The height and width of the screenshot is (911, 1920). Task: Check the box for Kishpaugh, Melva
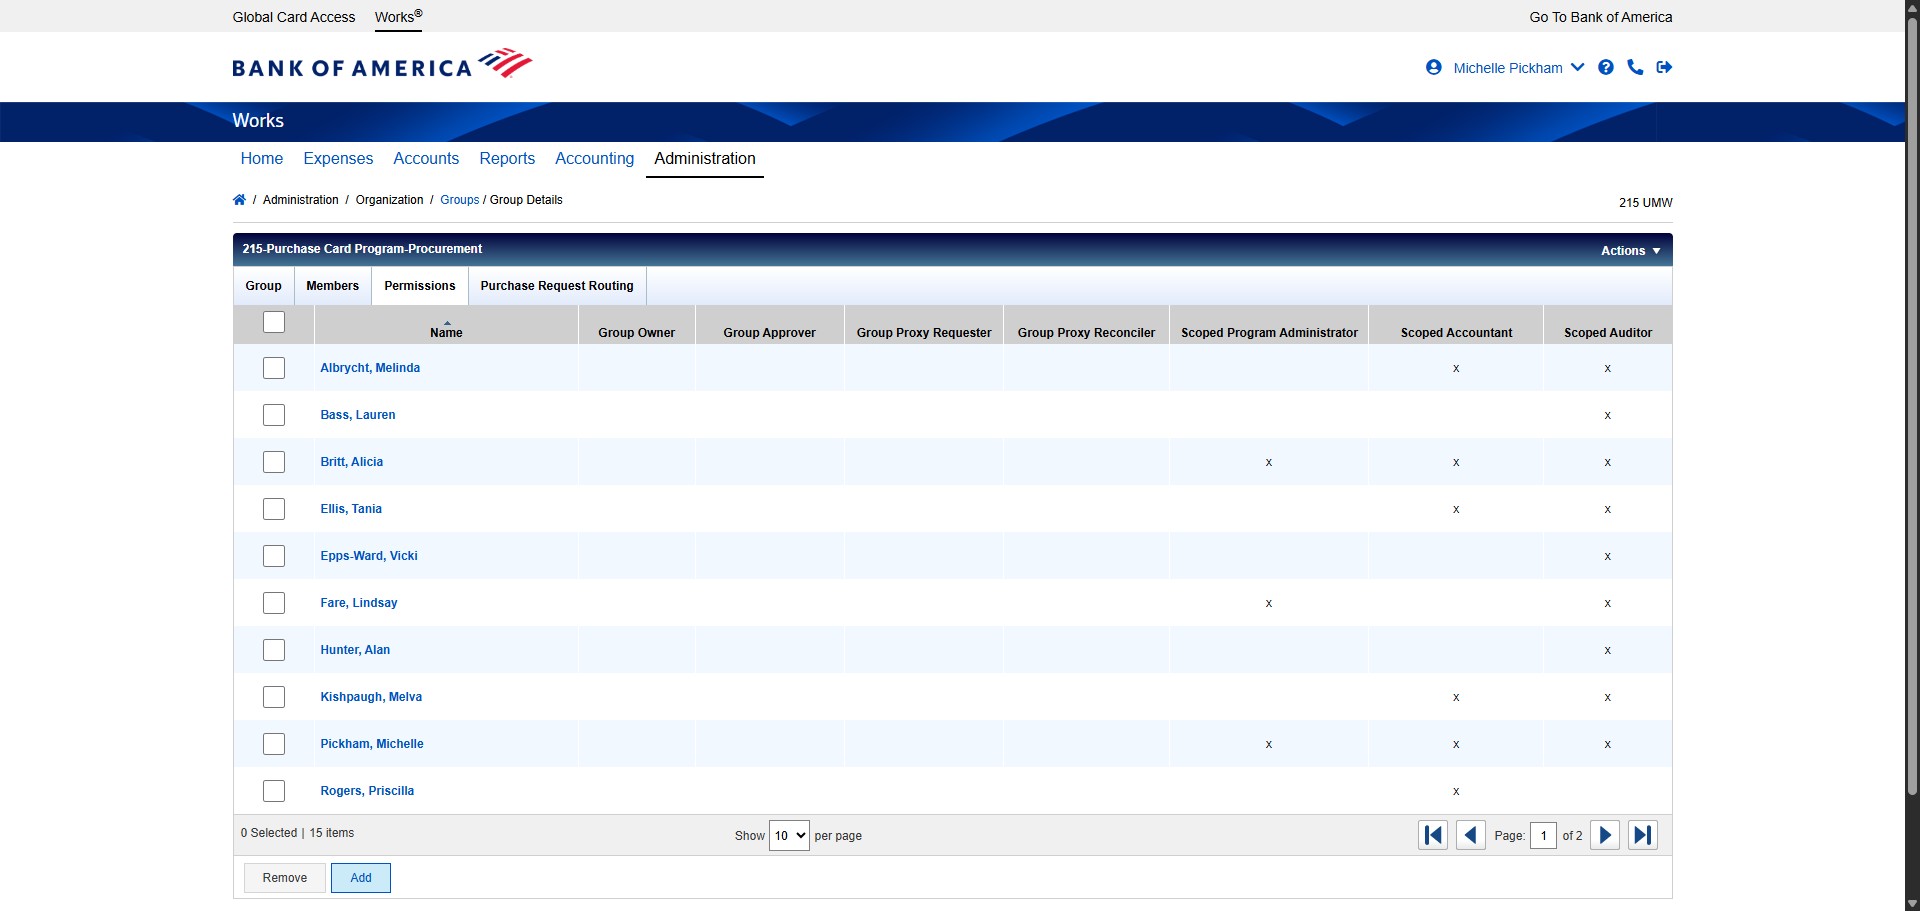274,697
